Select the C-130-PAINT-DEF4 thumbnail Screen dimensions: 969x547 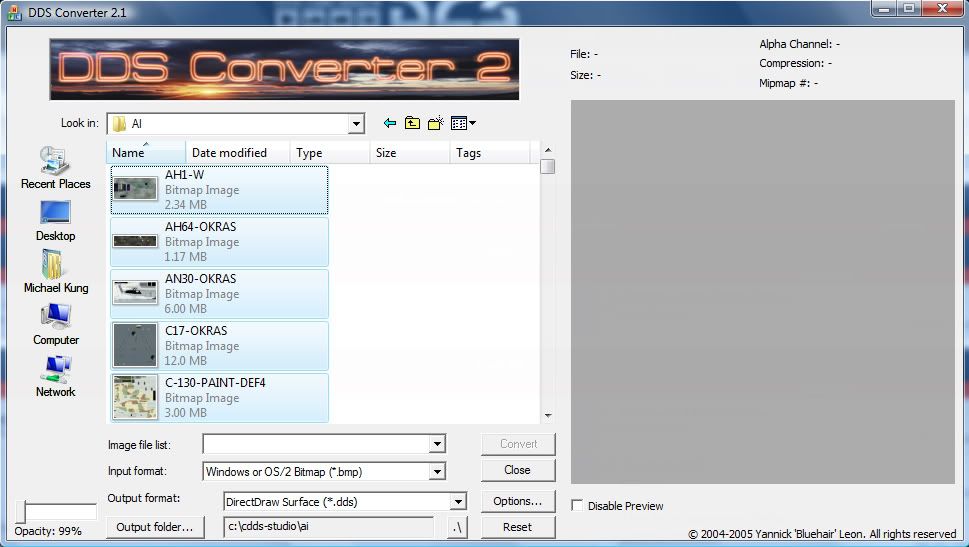click(x=135, y=397)
